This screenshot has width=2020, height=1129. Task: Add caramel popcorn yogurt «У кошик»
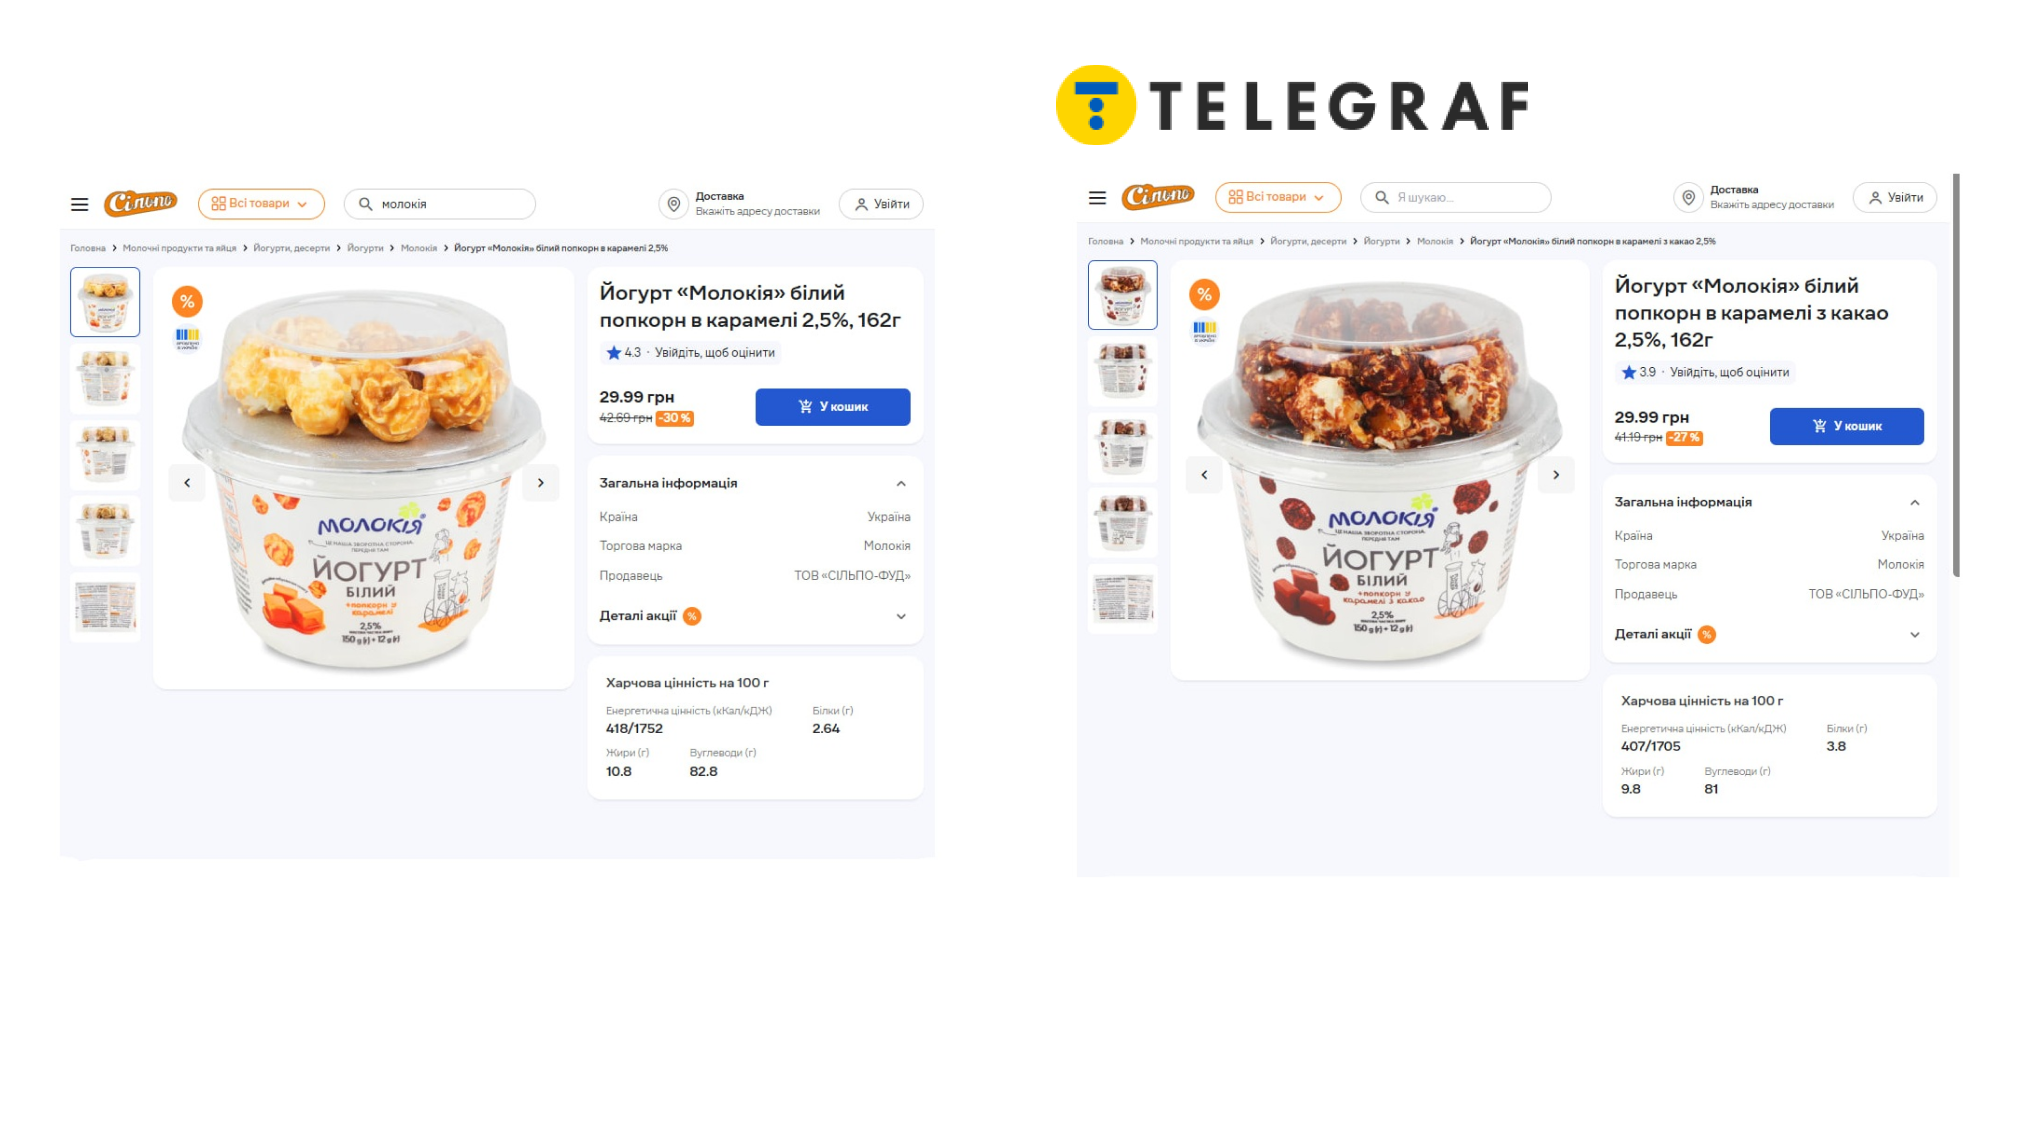833,407
